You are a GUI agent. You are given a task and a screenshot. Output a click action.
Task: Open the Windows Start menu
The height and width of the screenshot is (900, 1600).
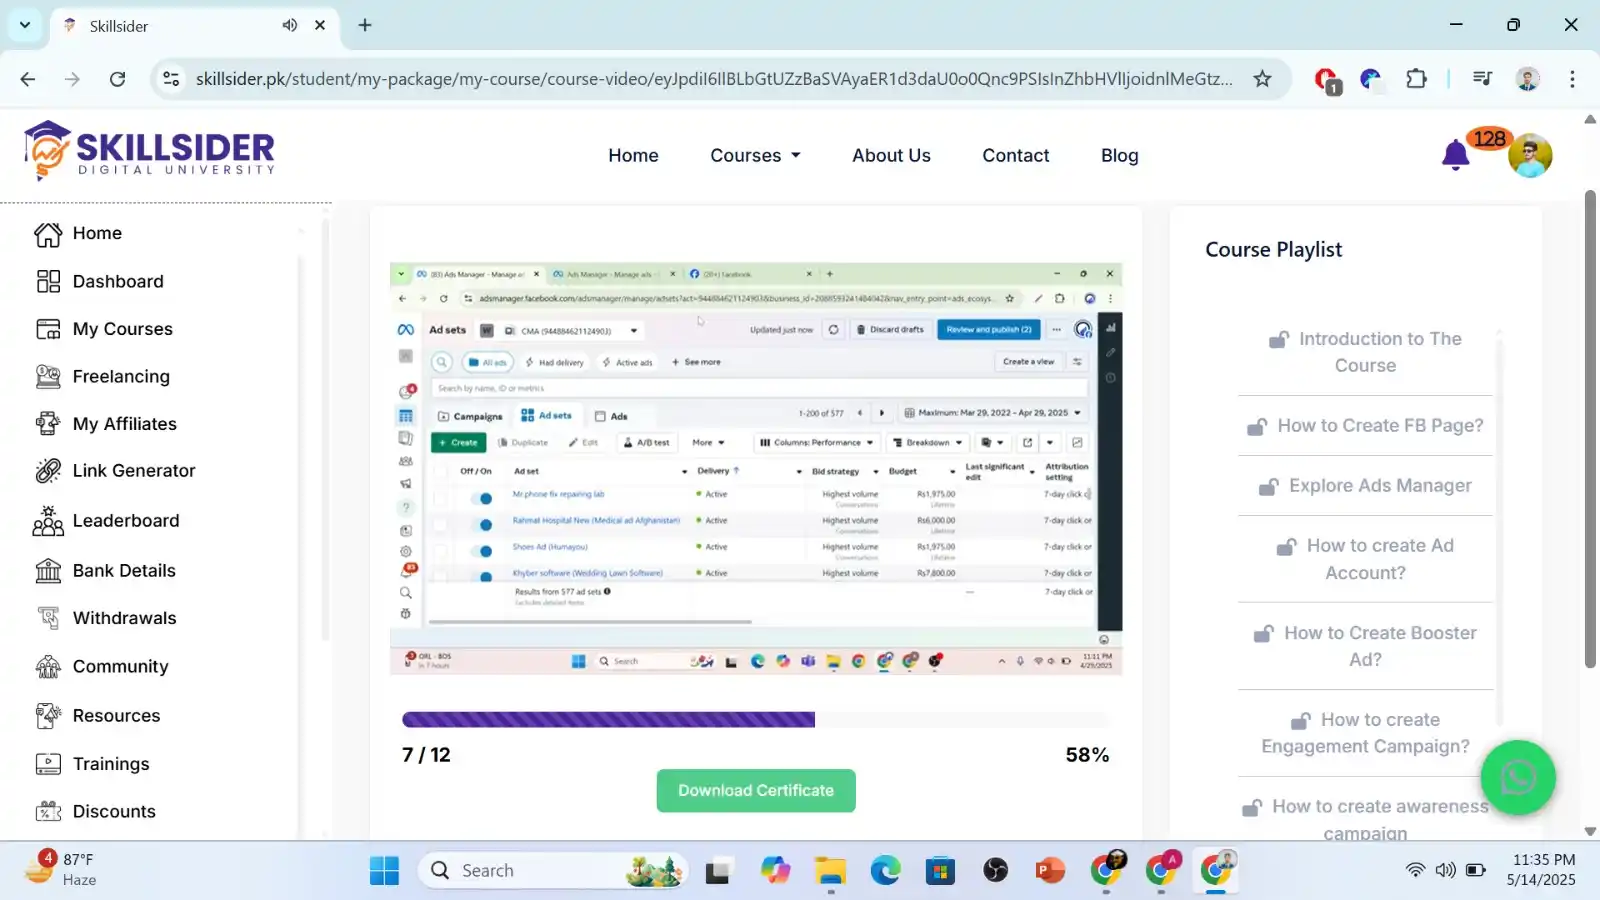click(x=384, y=871)
